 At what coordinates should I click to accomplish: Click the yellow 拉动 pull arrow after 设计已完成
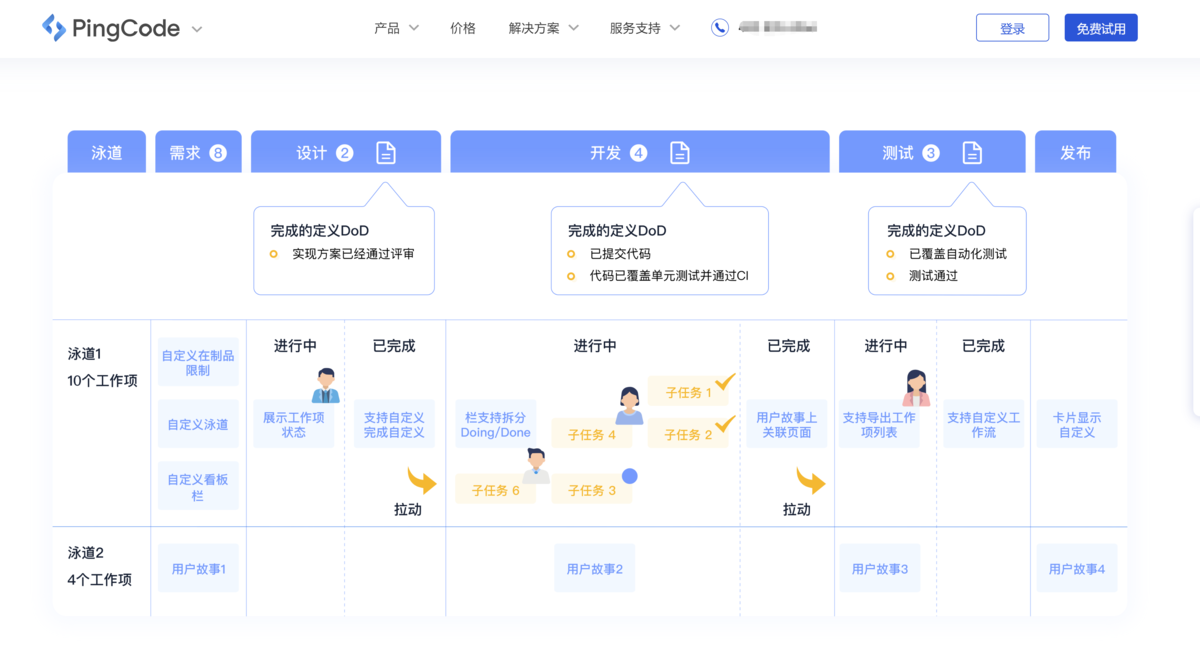(x=420, y=483)
